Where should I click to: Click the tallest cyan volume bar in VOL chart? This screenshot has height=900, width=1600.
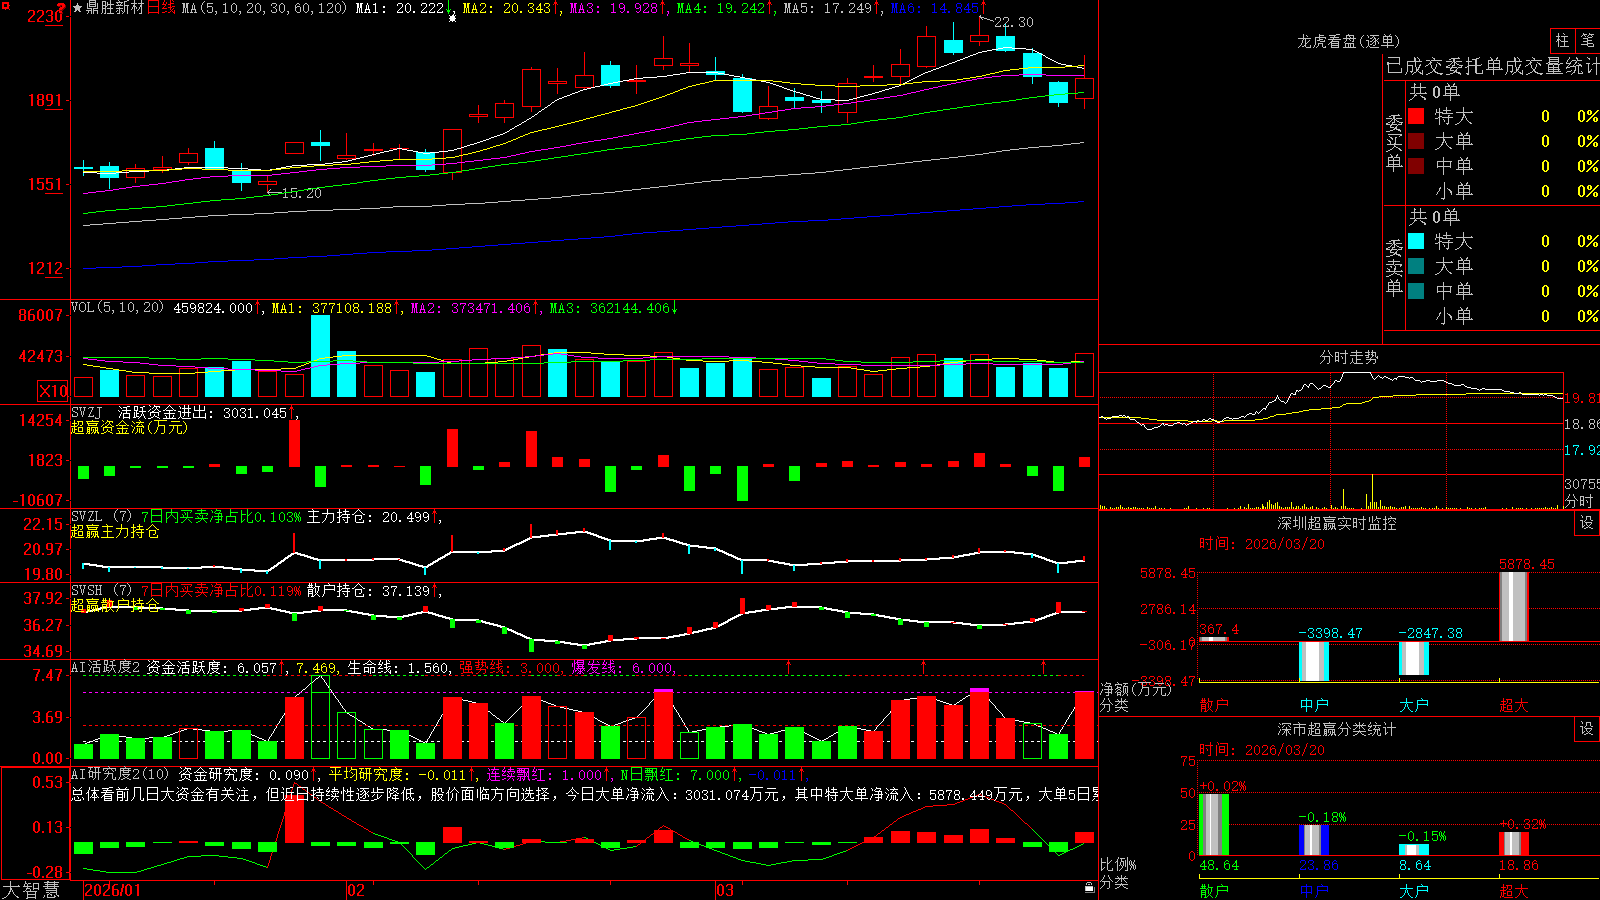pyautogui.click(x=320, y=357)
